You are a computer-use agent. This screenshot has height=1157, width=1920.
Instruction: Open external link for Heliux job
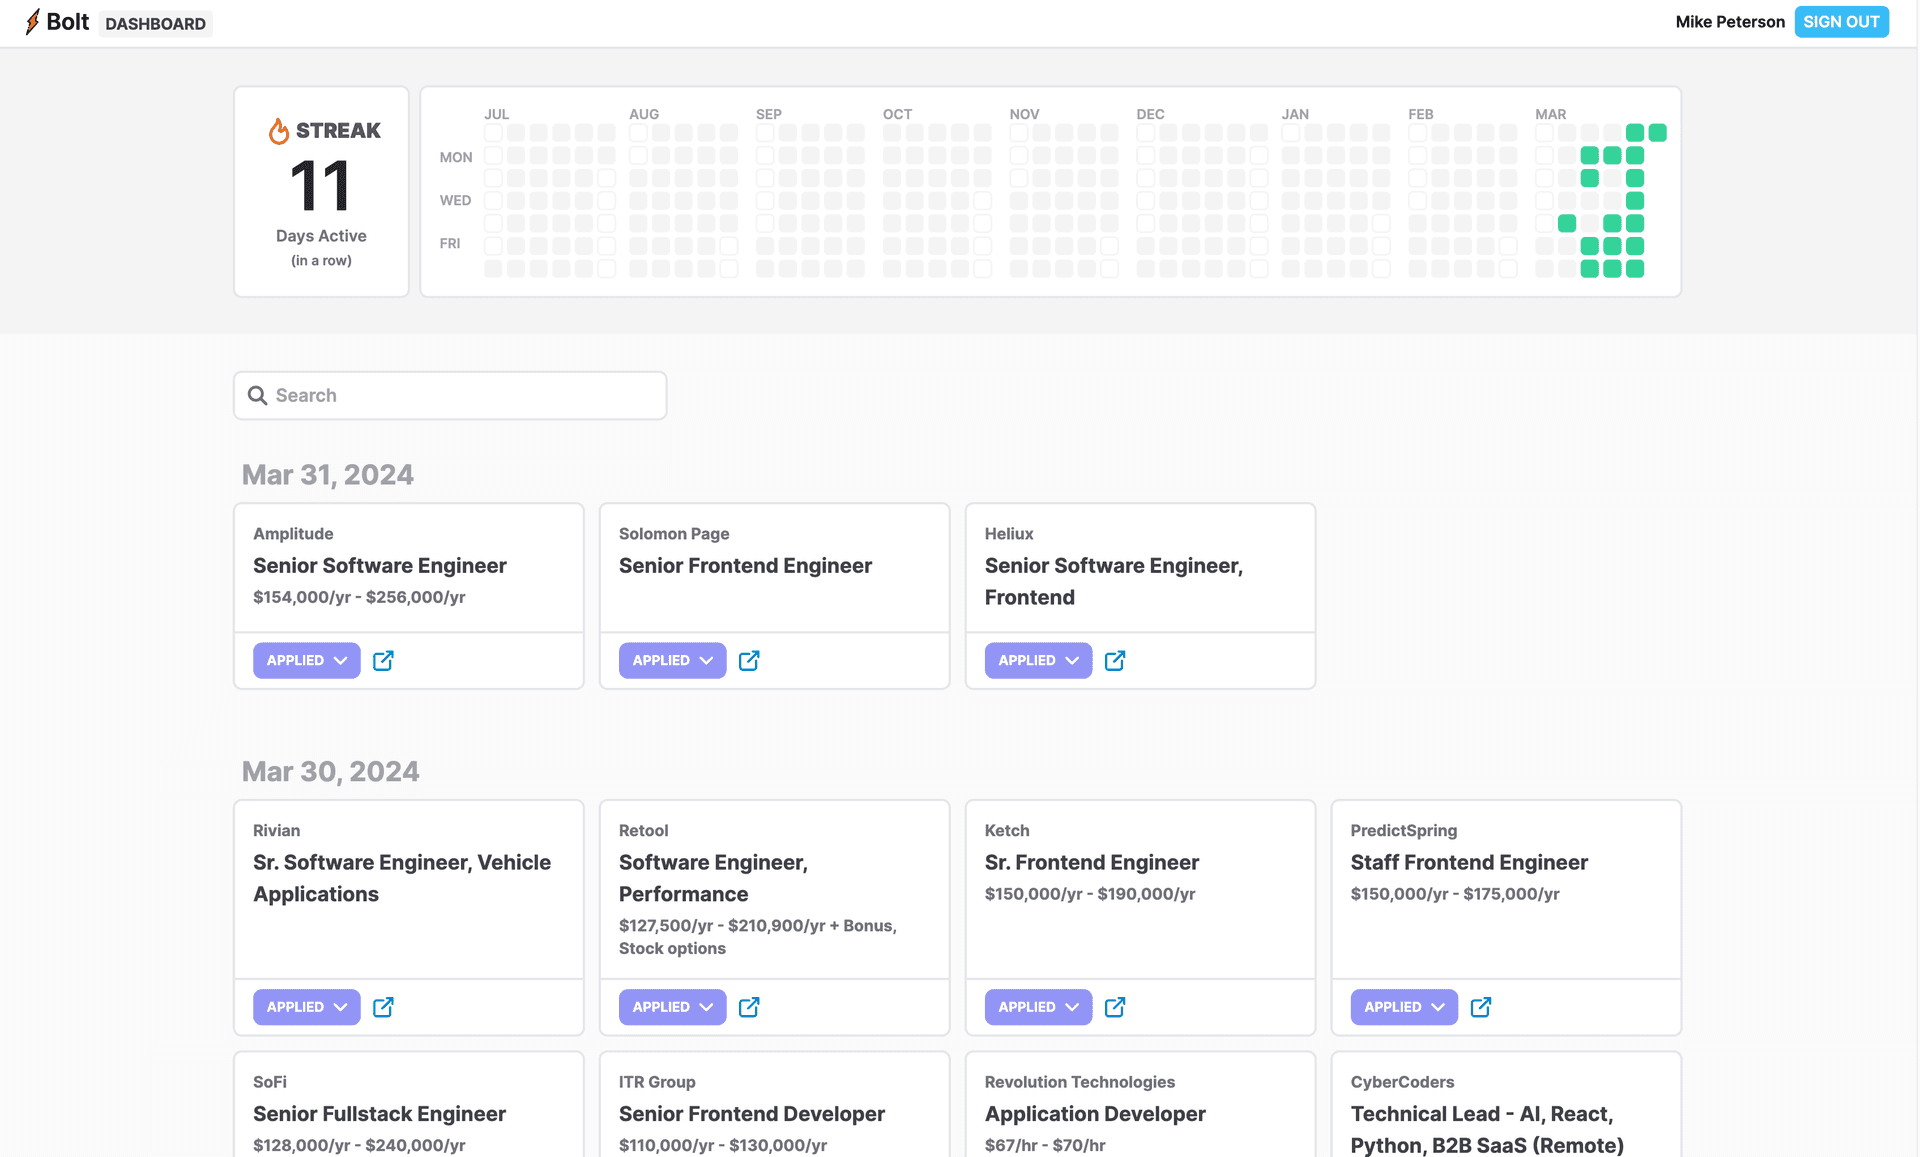1115,661
